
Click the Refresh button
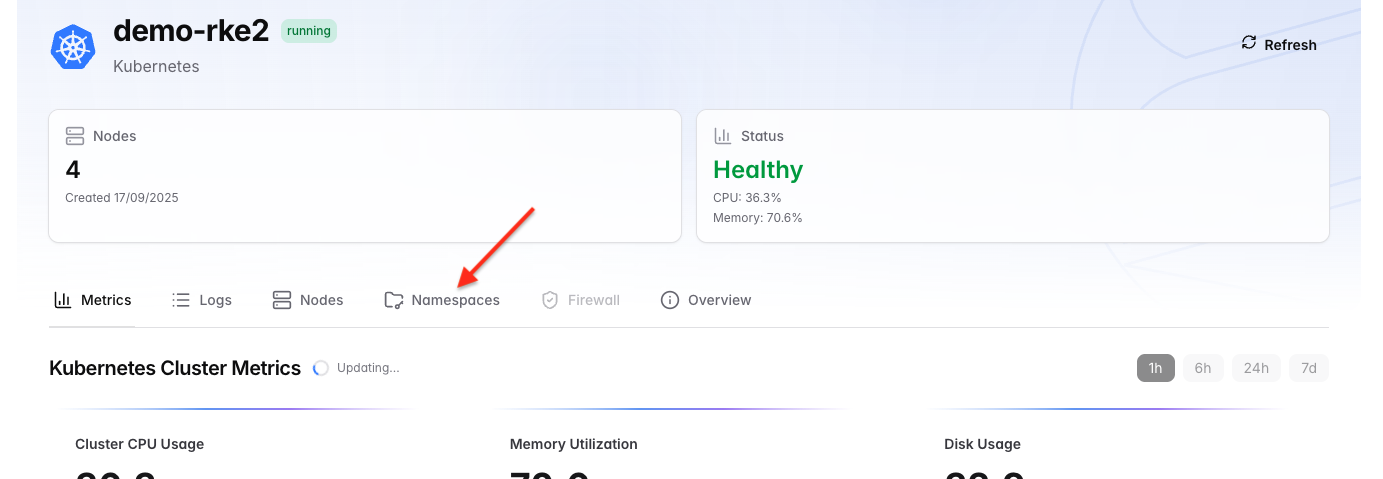tap(1279, 44)
